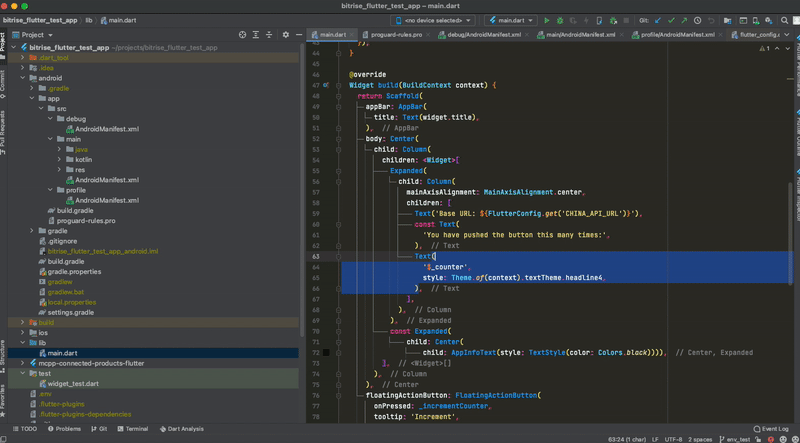Click the red Stop square icon
800x443 pixels.
tap(626, 20)
